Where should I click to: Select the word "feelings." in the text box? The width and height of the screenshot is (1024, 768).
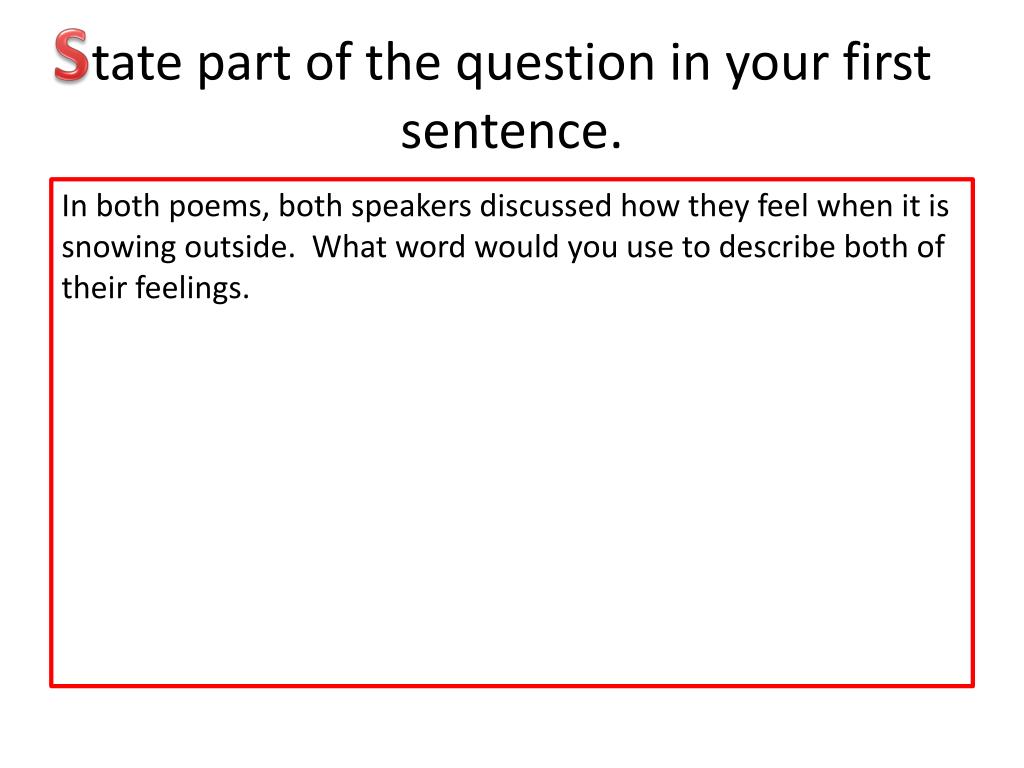pyautogui.click(x=193, y=289)
